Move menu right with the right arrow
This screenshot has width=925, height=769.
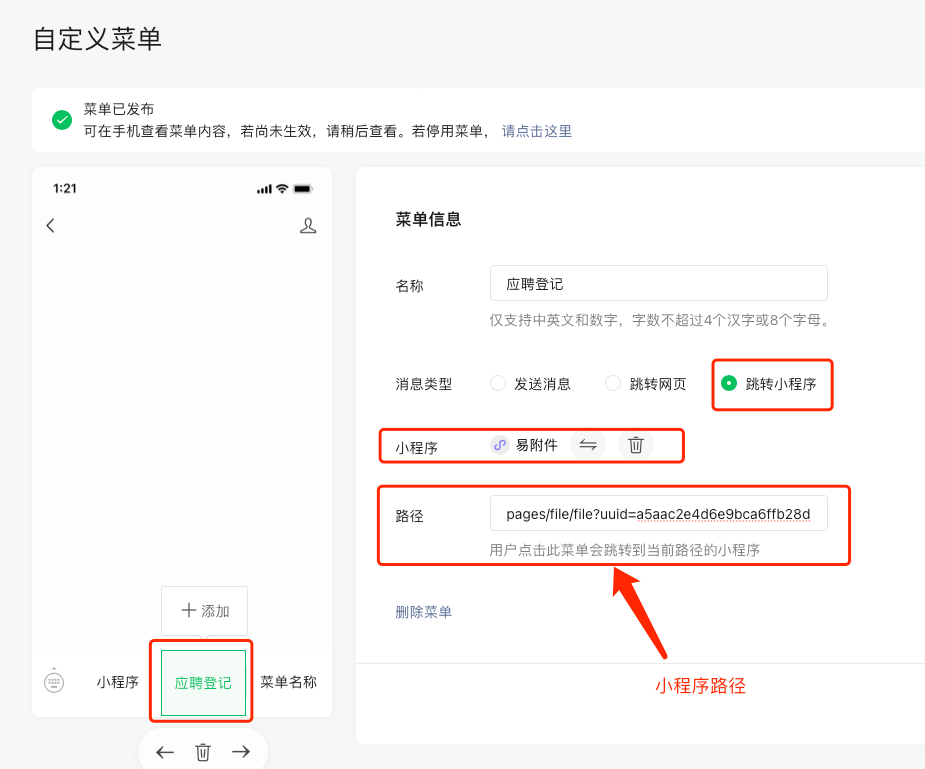[241, 752]
